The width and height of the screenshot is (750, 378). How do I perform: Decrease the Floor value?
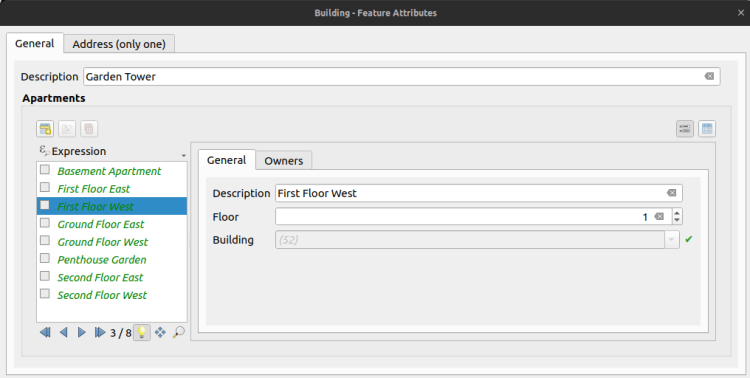(677, 220)
